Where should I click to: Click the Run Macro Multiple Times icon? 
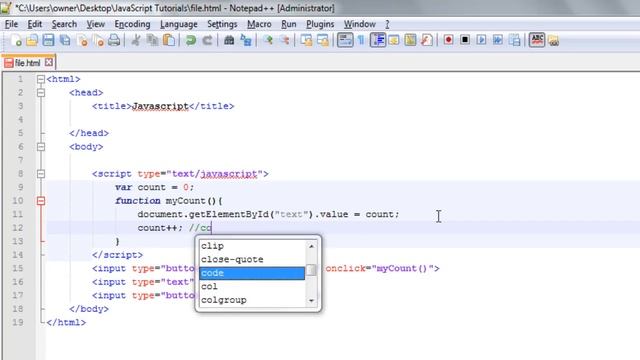[498, 40]
